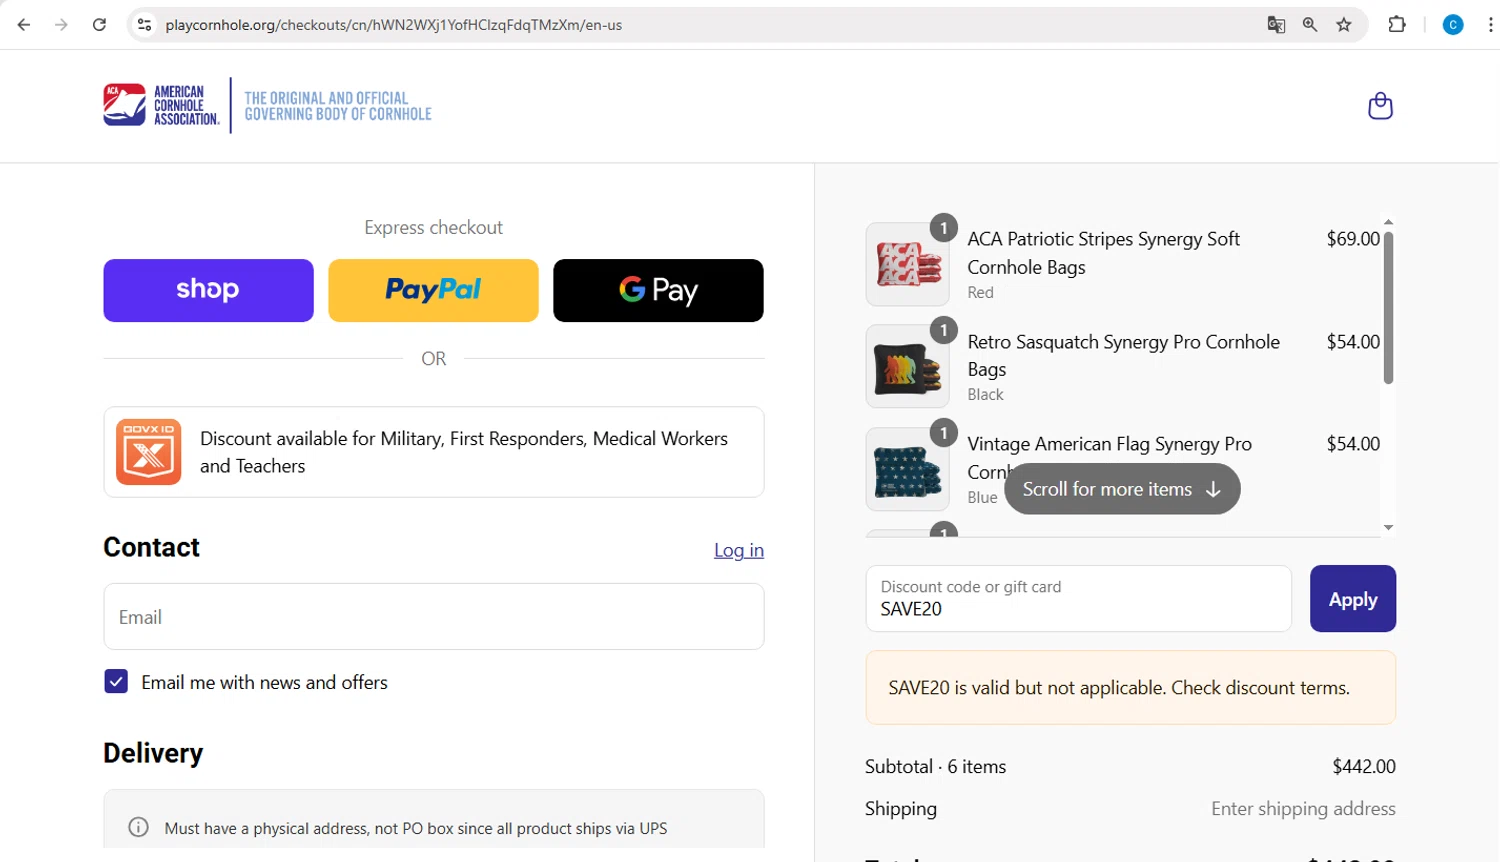Open the shopping bag cart icon
The height and width of the screenshot is (862, 1500).
point(1380,105)
